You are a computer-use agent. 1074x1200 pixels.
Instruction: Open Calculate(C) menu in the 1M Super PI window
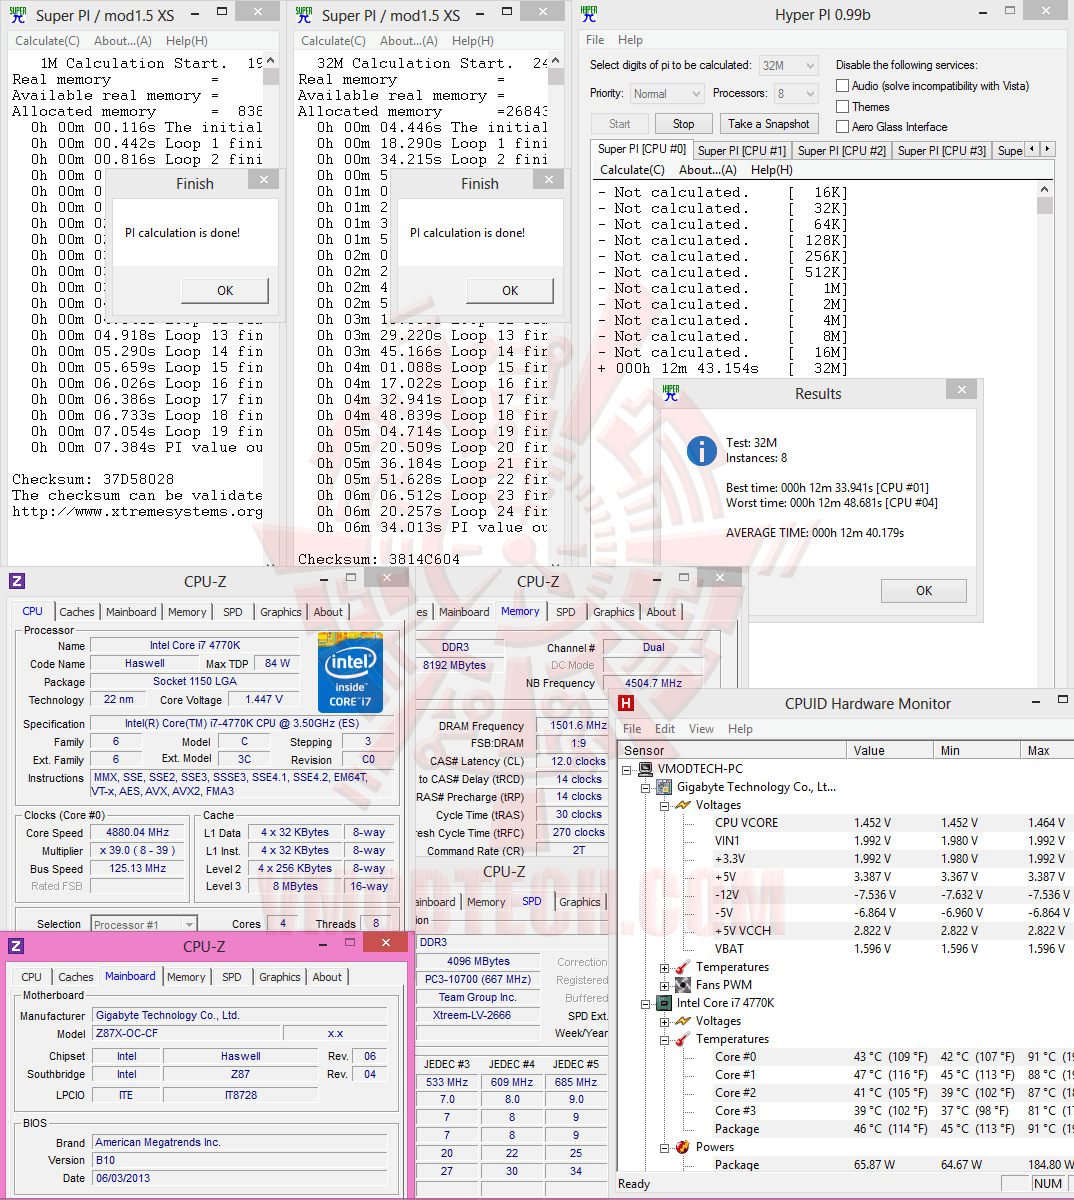[x=47, y=41]
